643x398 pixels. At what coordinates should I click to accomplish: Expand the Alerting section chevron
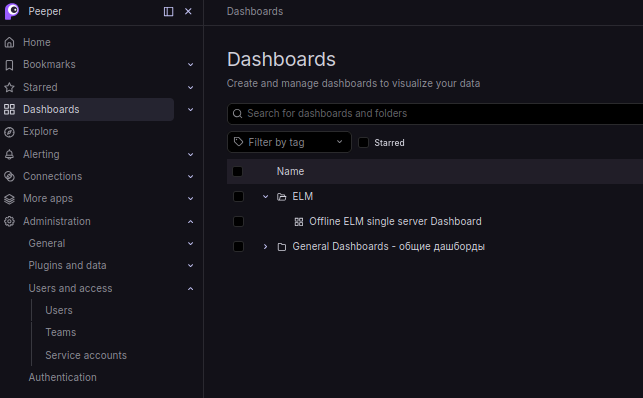pyautogui.click(x=190, y=155)
